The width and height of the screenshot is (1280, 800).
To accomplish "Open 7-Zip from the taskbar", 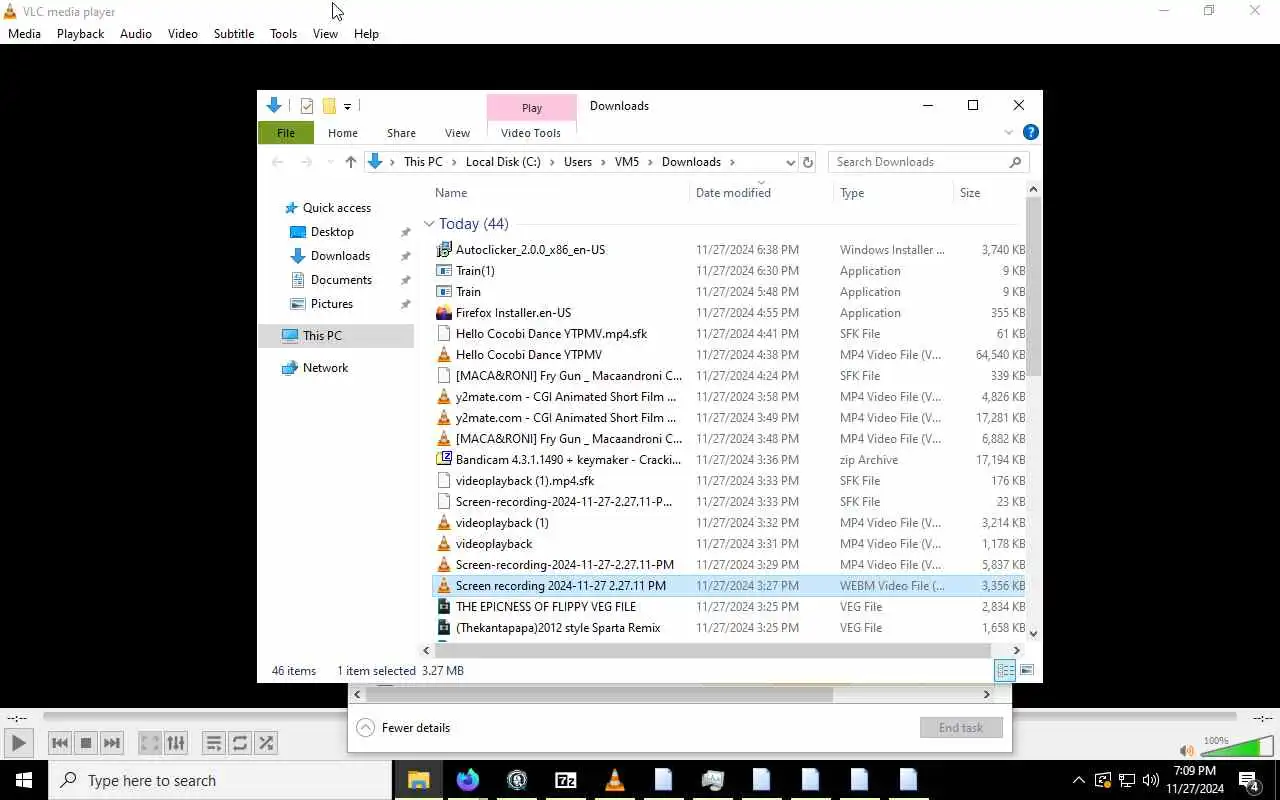I will point(565,780).
